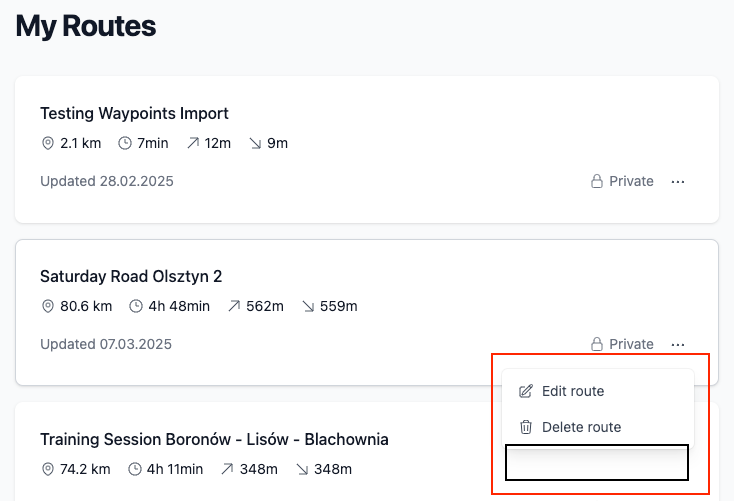Click lock icon on Saturday Road Olsztyn card
This screenshot has height=501, width=734.
coord(597,344)
